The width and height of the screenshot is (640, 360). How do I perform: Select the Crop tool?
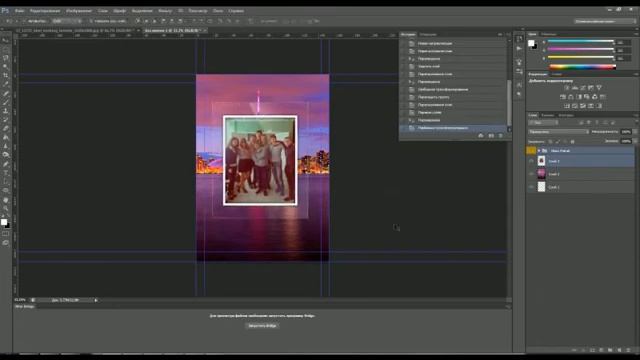[6, 75]
